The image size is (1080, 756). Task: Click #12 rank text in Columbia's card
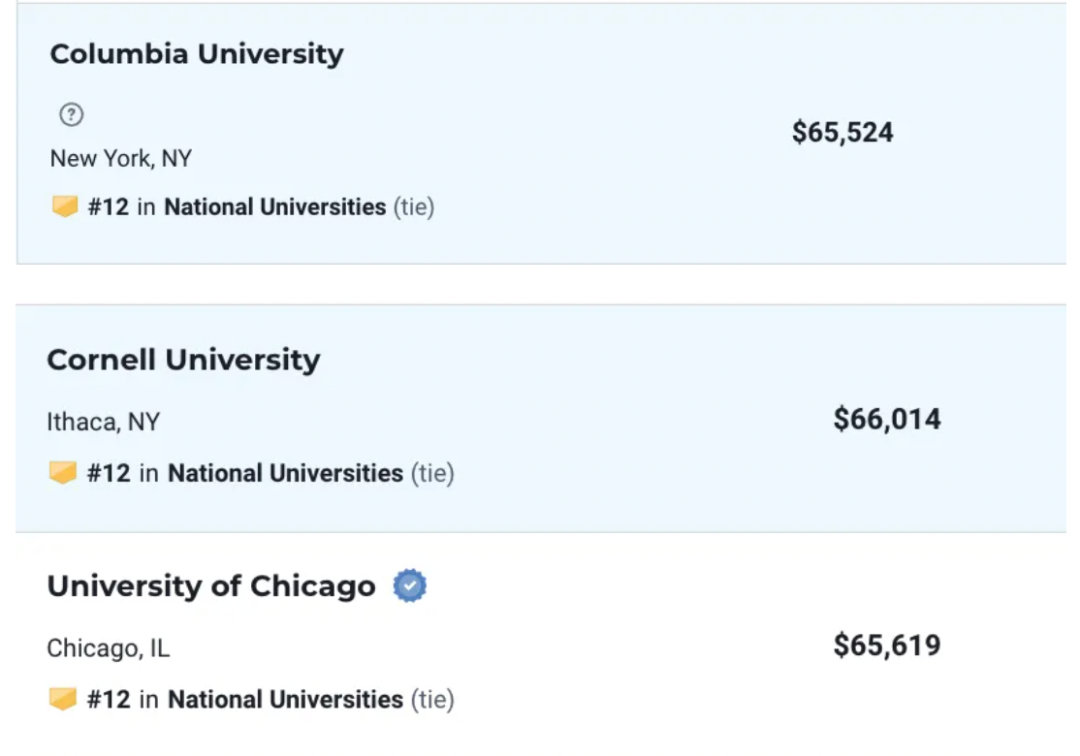(x=108, y=207)
